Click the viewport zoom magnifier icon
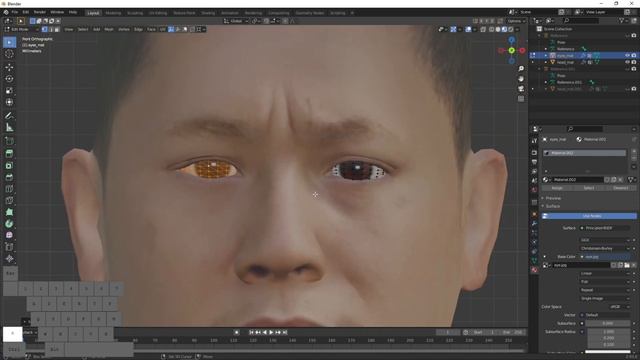 click(x=521, y=69)
